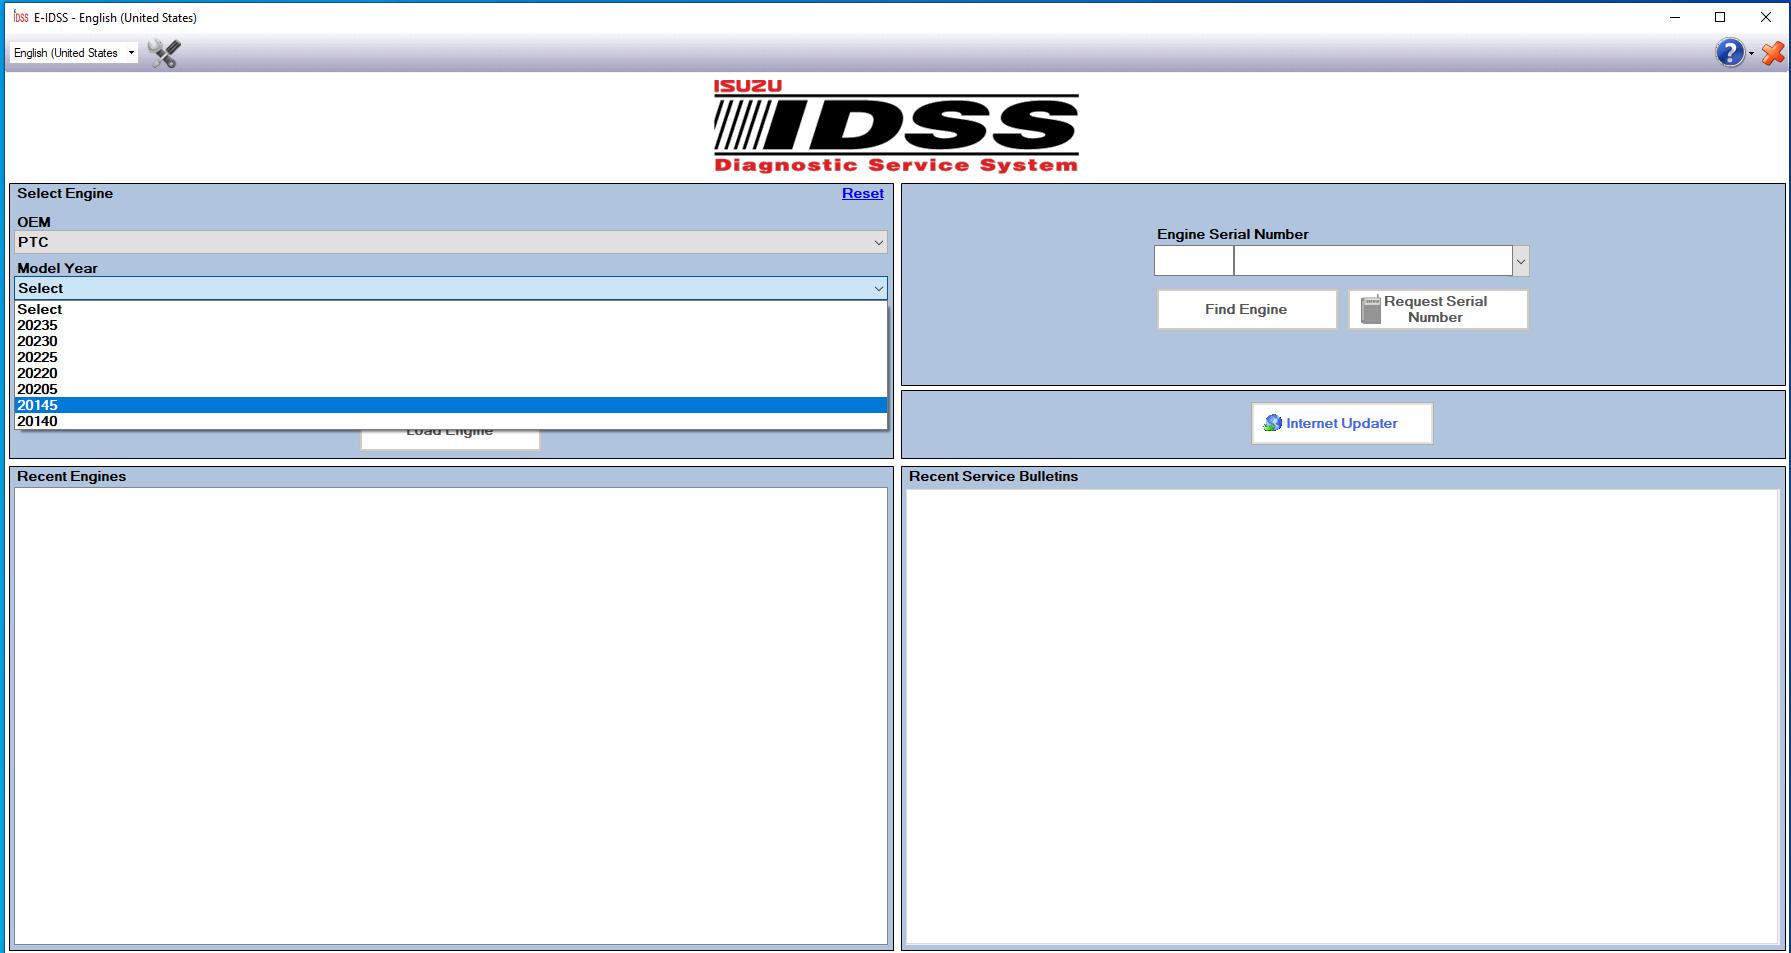
Task: Click the Find Engine button
Action: coord(1246,308)
